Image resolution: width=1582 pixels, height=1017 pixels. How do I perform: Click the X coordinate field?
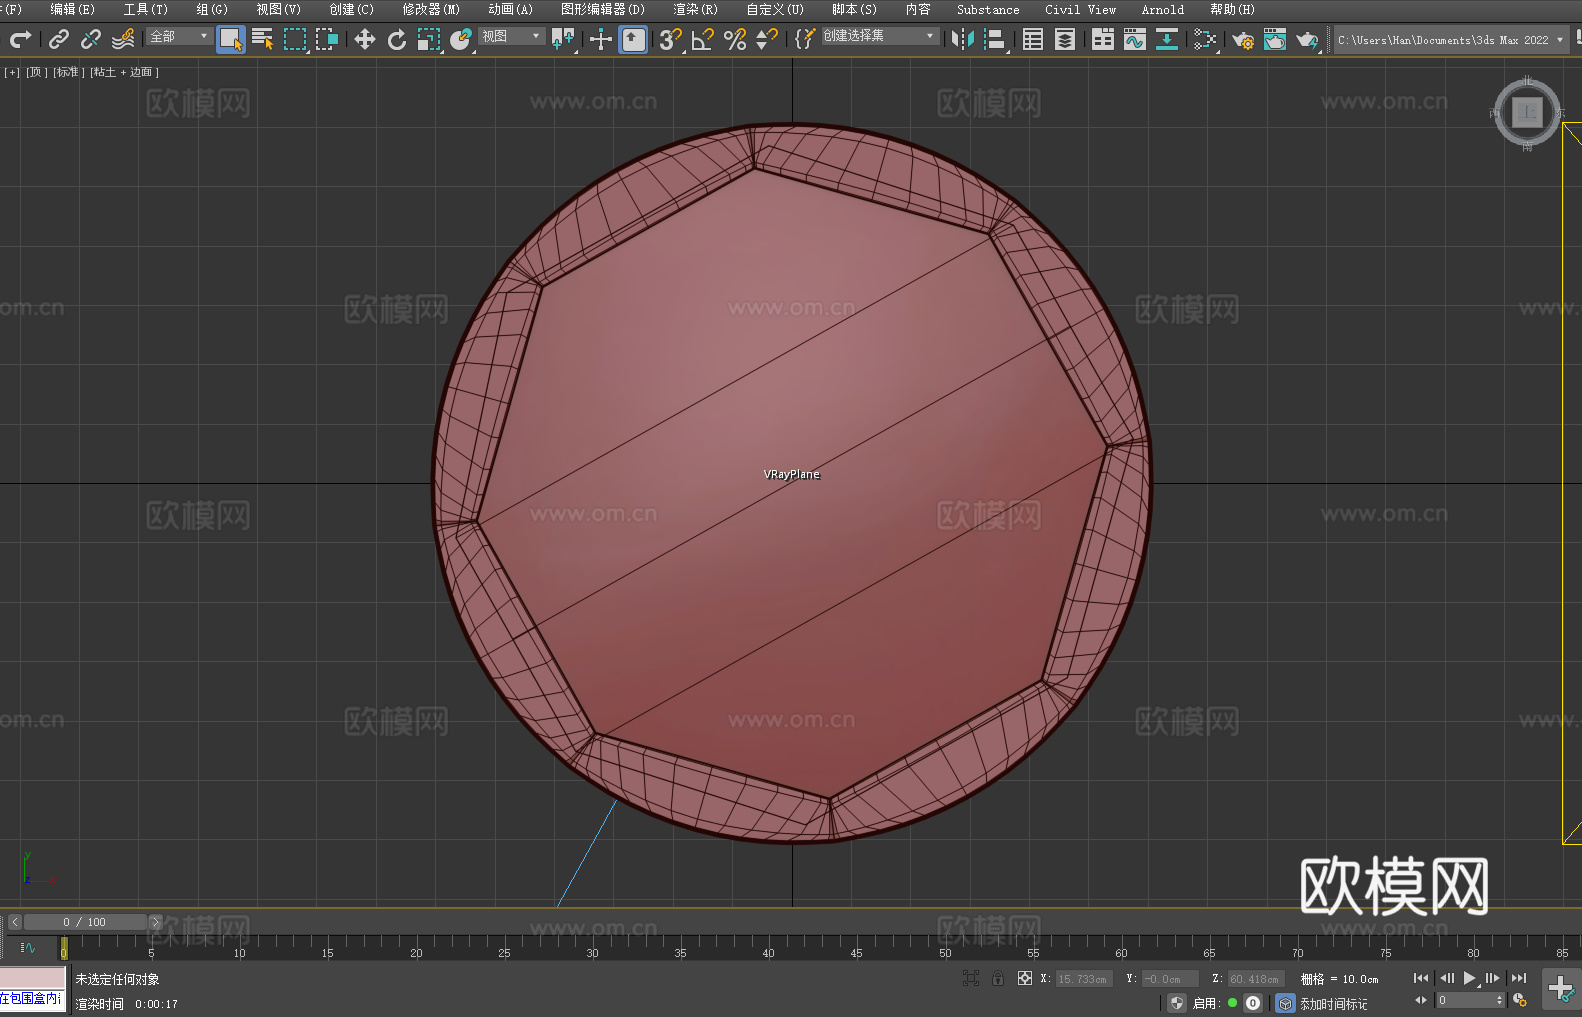1082,979
